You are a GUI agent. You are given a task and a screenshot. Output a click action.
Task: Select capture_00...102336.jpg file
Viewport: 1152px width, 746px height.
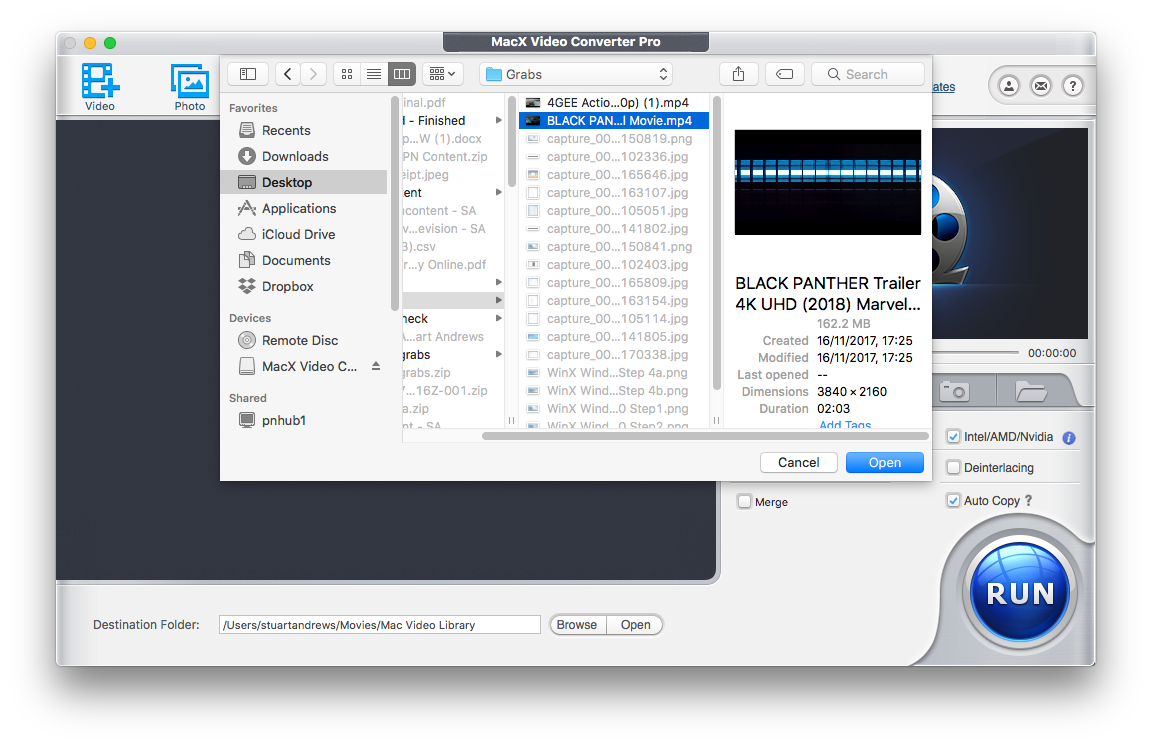[614, 157]
